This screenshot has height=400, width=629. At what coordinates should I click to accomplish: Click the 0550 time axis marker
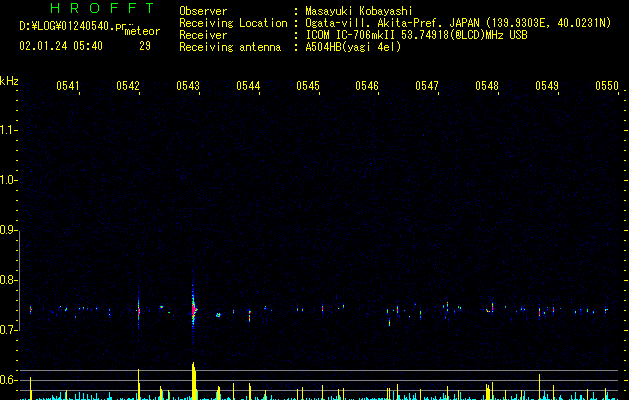tap(607, 86)
